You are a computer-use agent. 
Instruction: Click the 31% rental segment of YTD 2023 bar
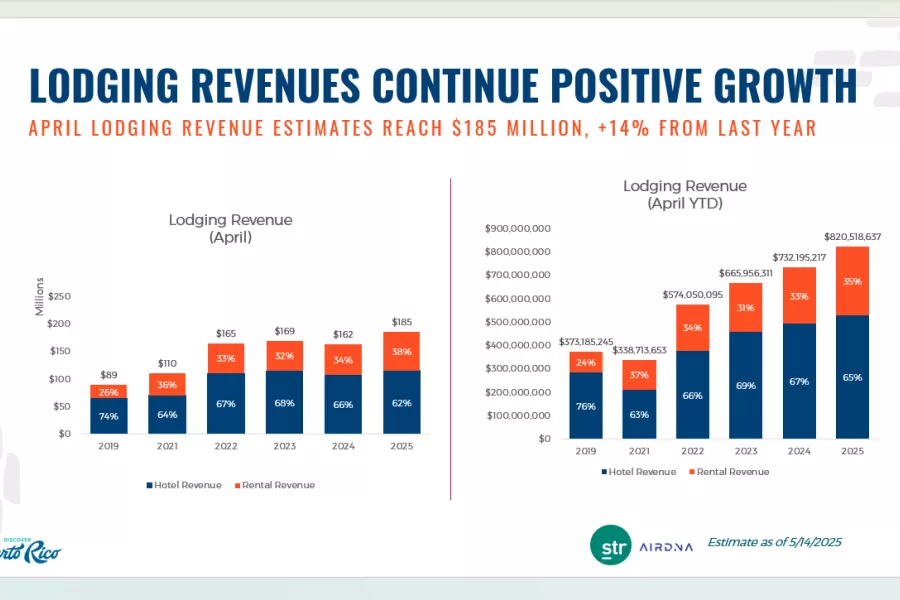(746, 308)
